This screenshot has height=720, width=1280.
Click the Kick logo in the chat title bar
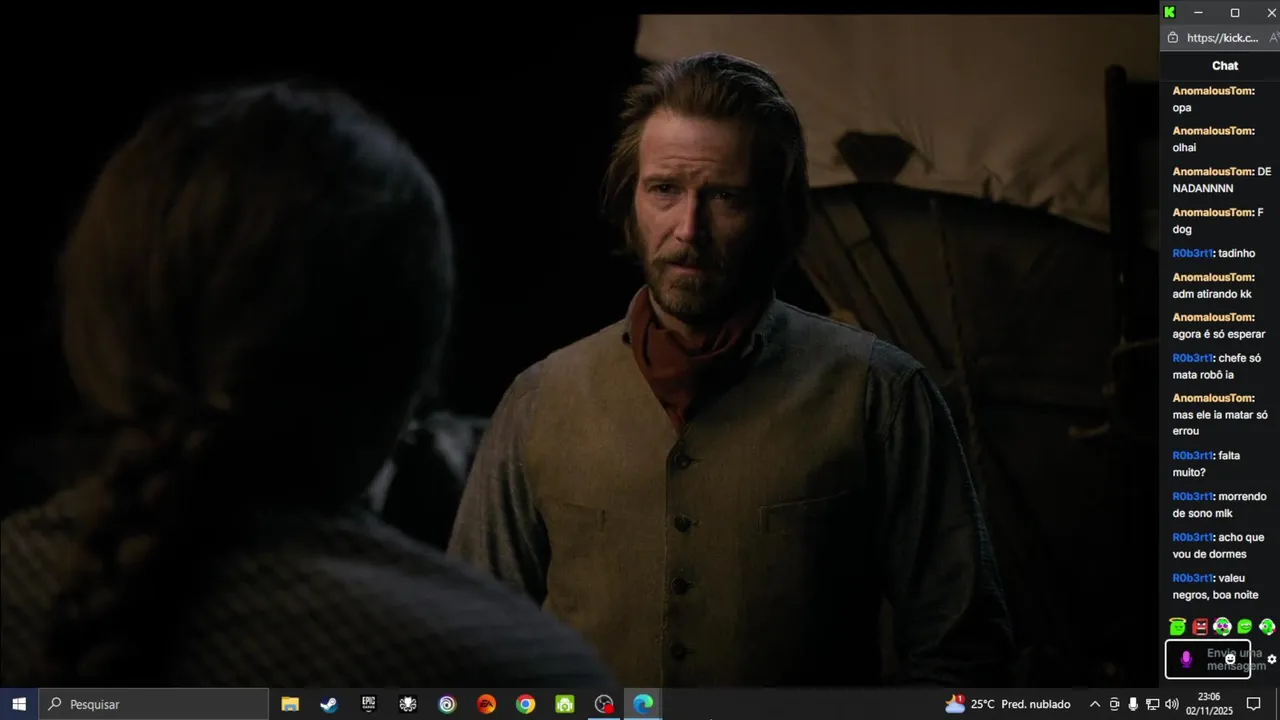[1169, 12]
